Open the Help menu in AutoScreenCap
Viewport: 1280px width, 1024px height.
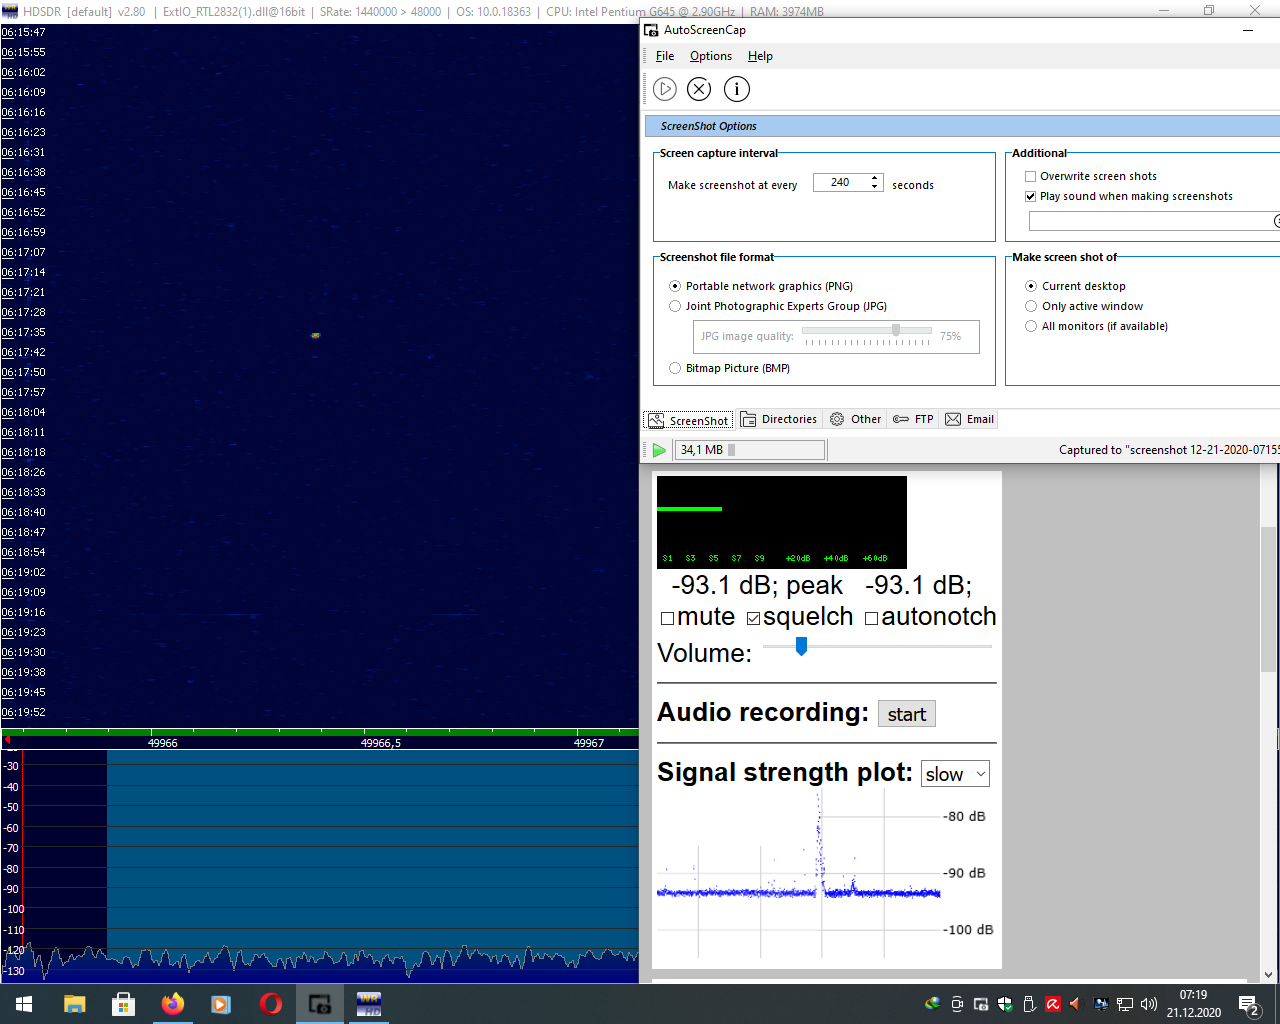click(760, 56)
